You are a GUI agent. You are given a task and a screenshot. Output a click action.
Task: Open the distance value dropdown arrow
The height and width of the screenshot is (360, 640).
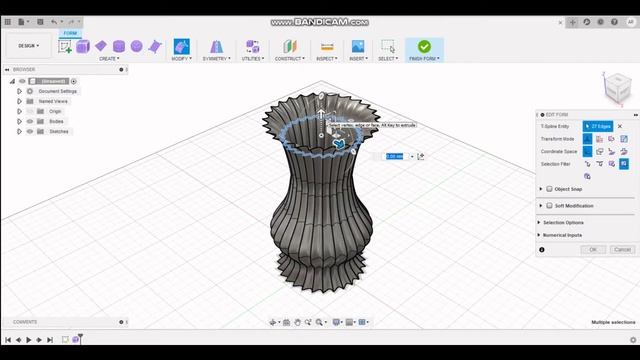412,157
